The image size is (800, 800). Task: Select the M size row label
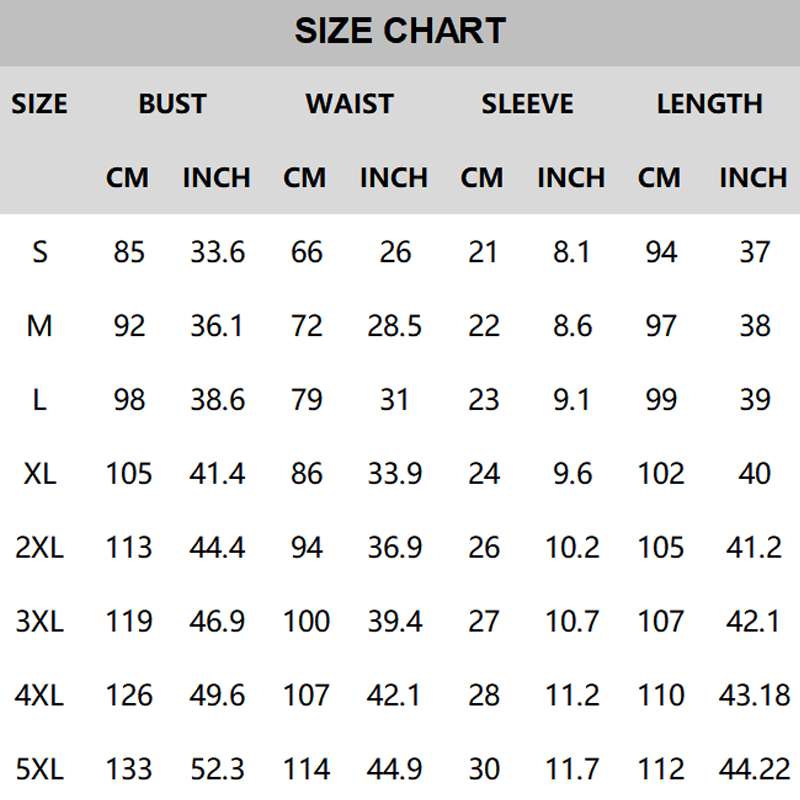(x=40, y=326)
